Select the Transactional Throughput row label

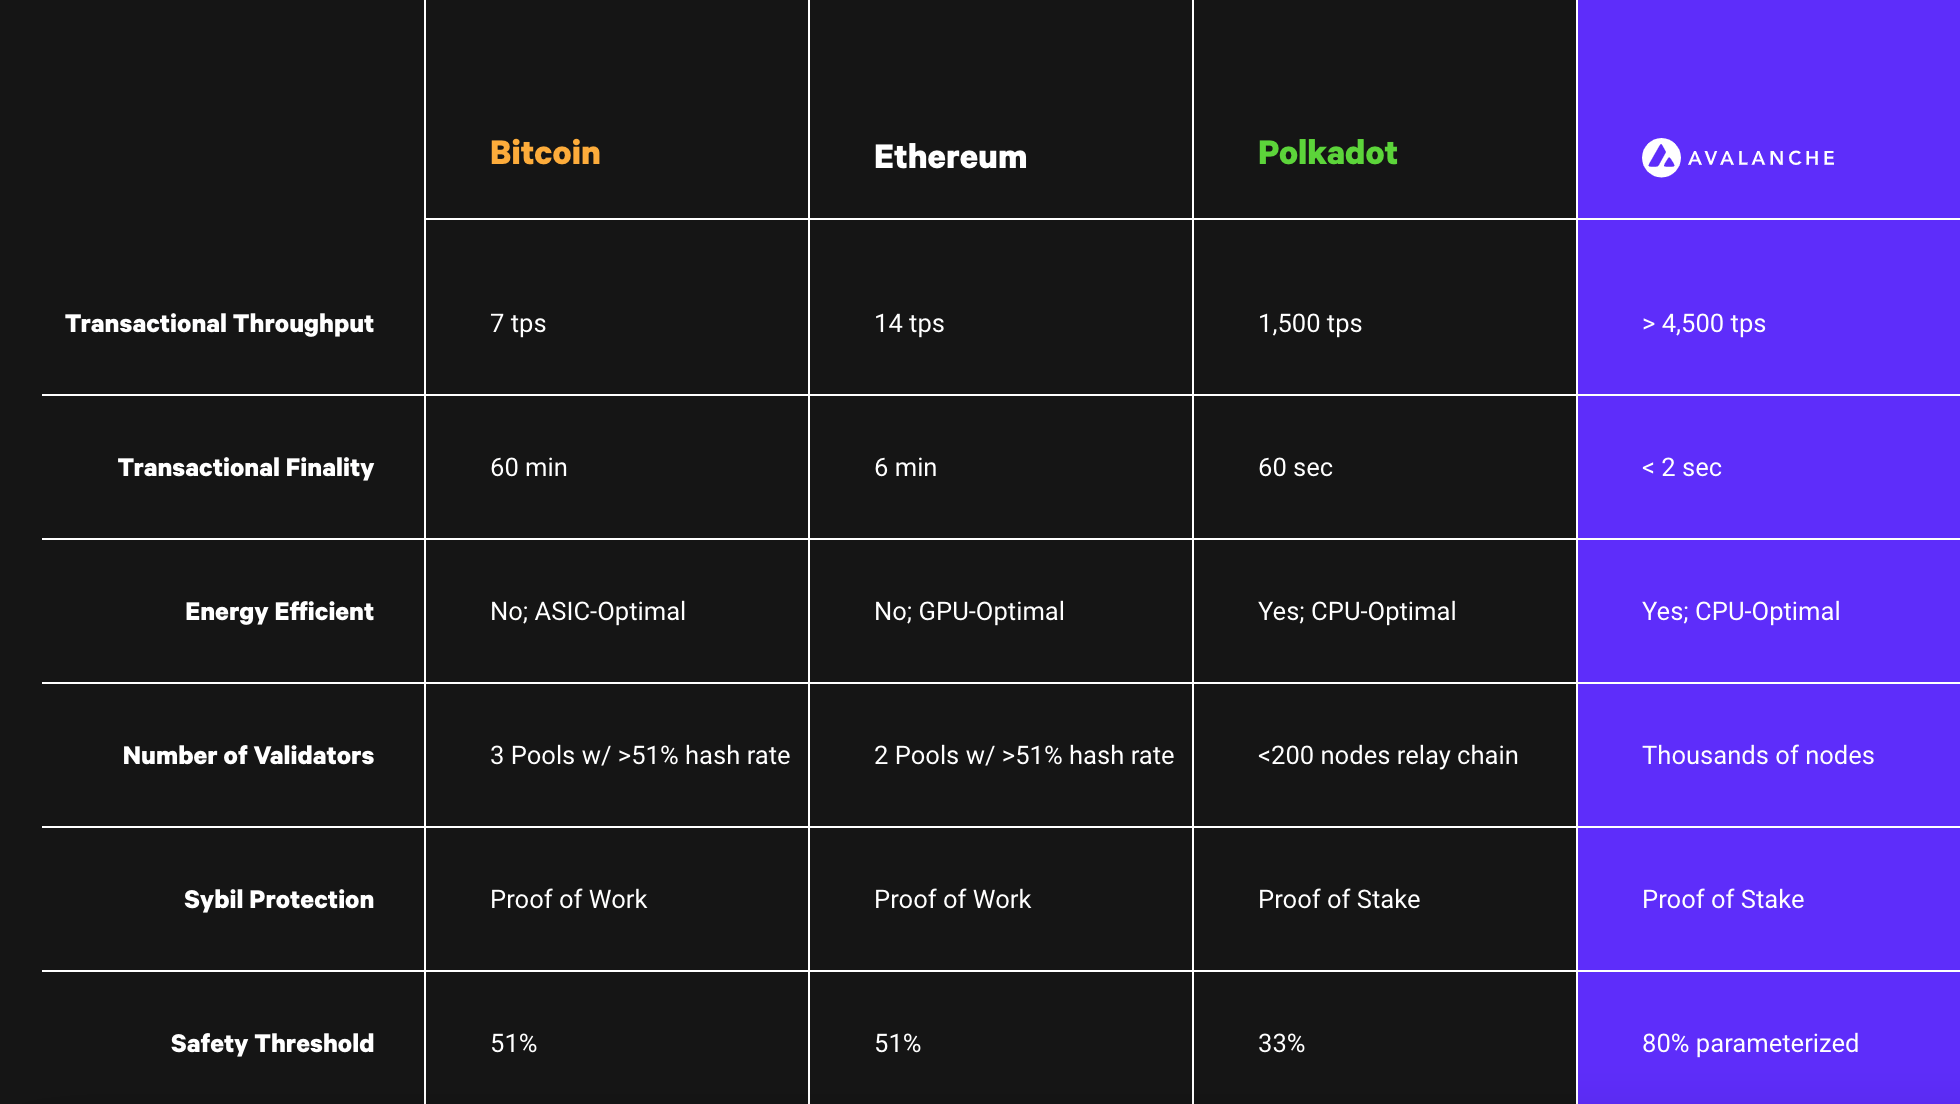coord(219,323)
